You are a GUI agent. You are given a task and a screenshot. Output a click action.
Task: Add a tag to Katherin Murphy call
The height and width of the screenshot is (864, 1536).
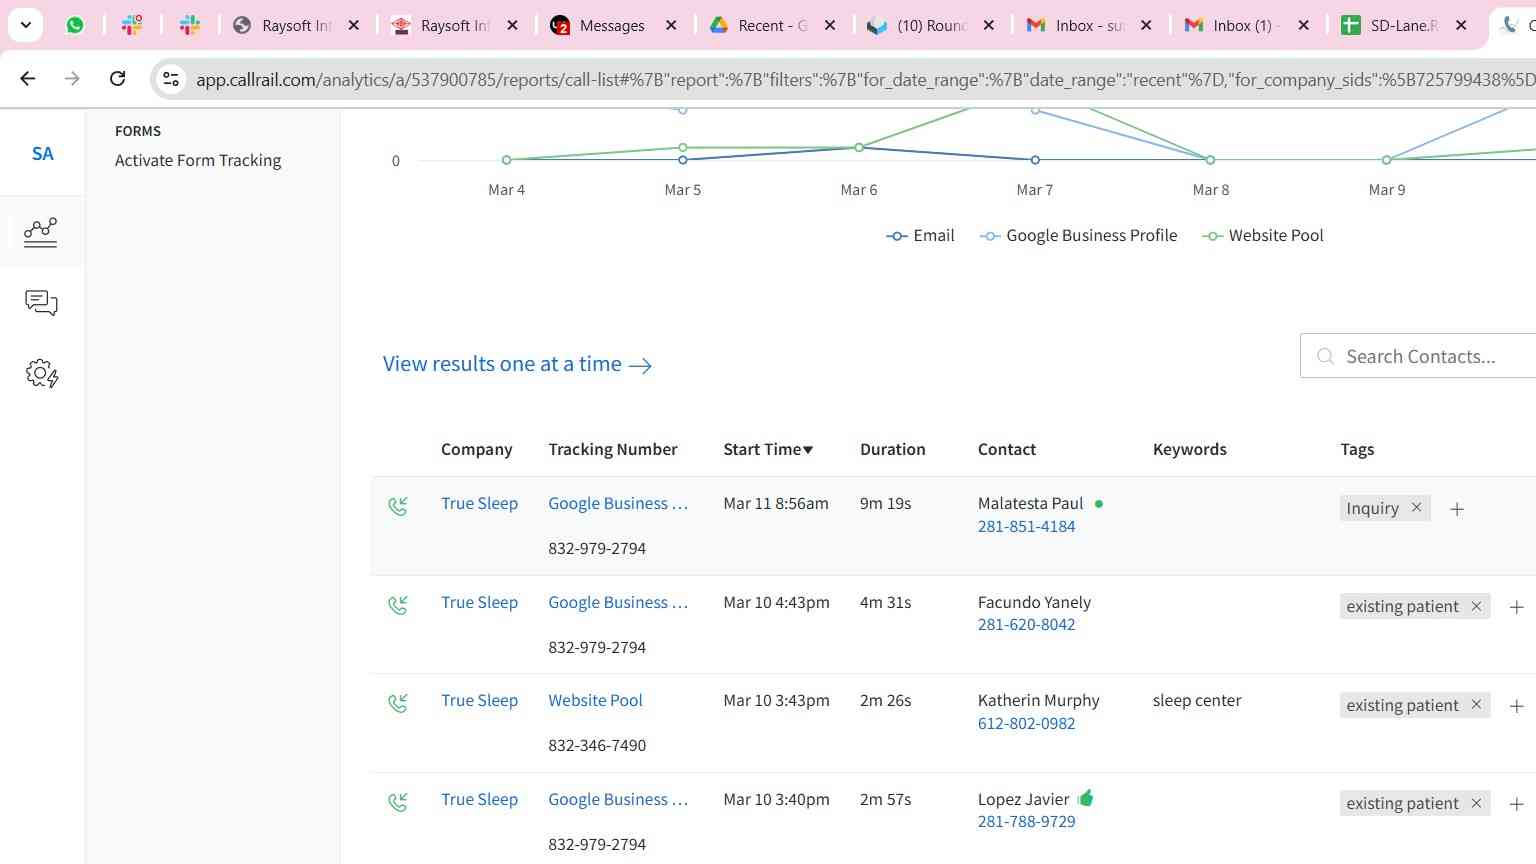click(1516, 706)
